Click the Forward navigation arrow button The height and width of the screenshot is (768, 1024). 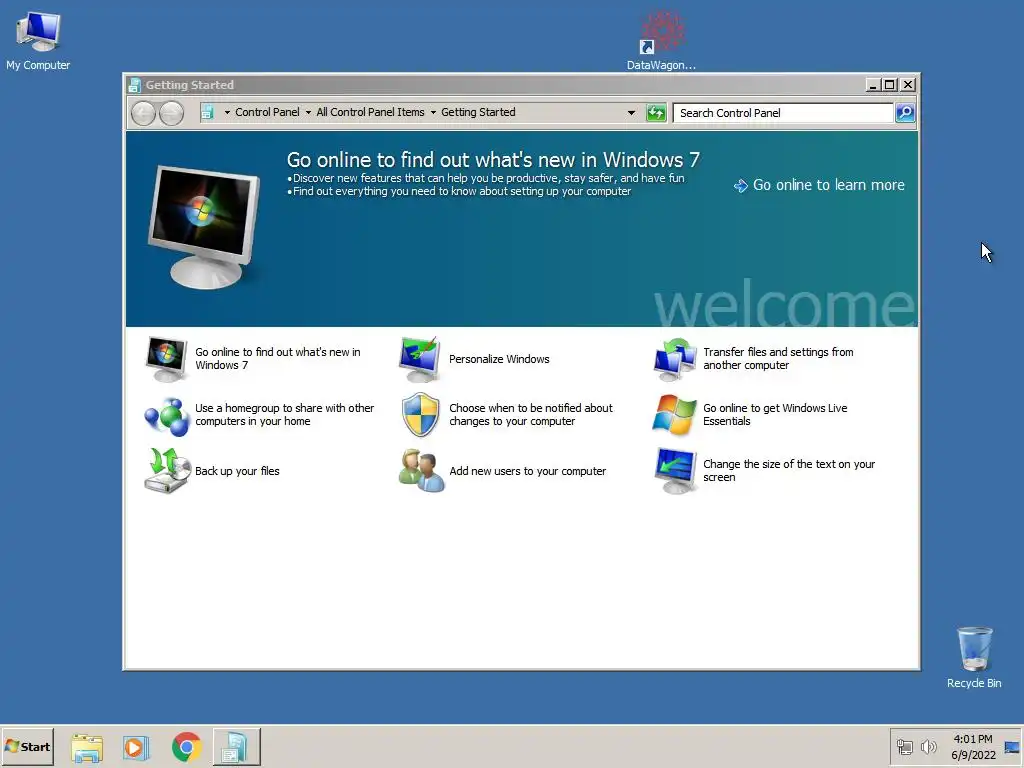[171, 113]
